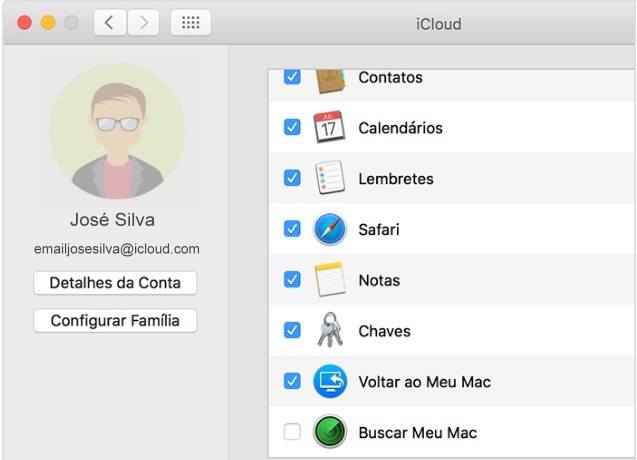Viewport: 637px width, 460px height.
Task: Go back with the left arrow button
Action: click(x=110, y=22)
